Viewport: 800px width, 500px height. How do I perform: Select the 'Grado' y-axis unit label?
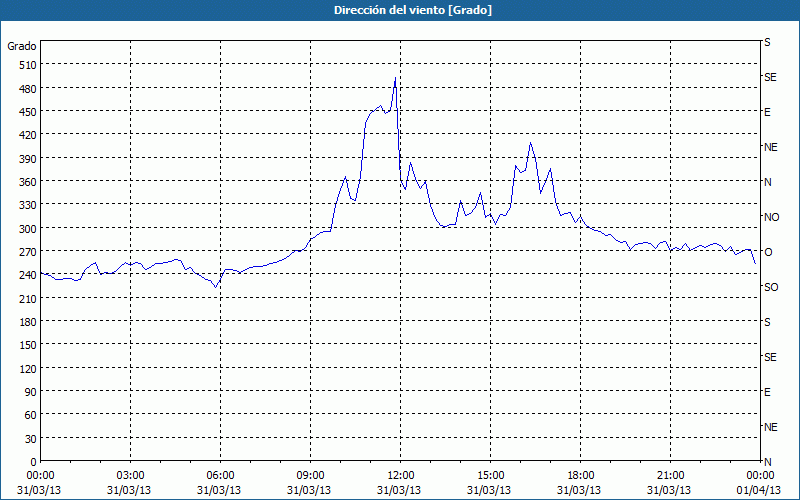point(22,46)
